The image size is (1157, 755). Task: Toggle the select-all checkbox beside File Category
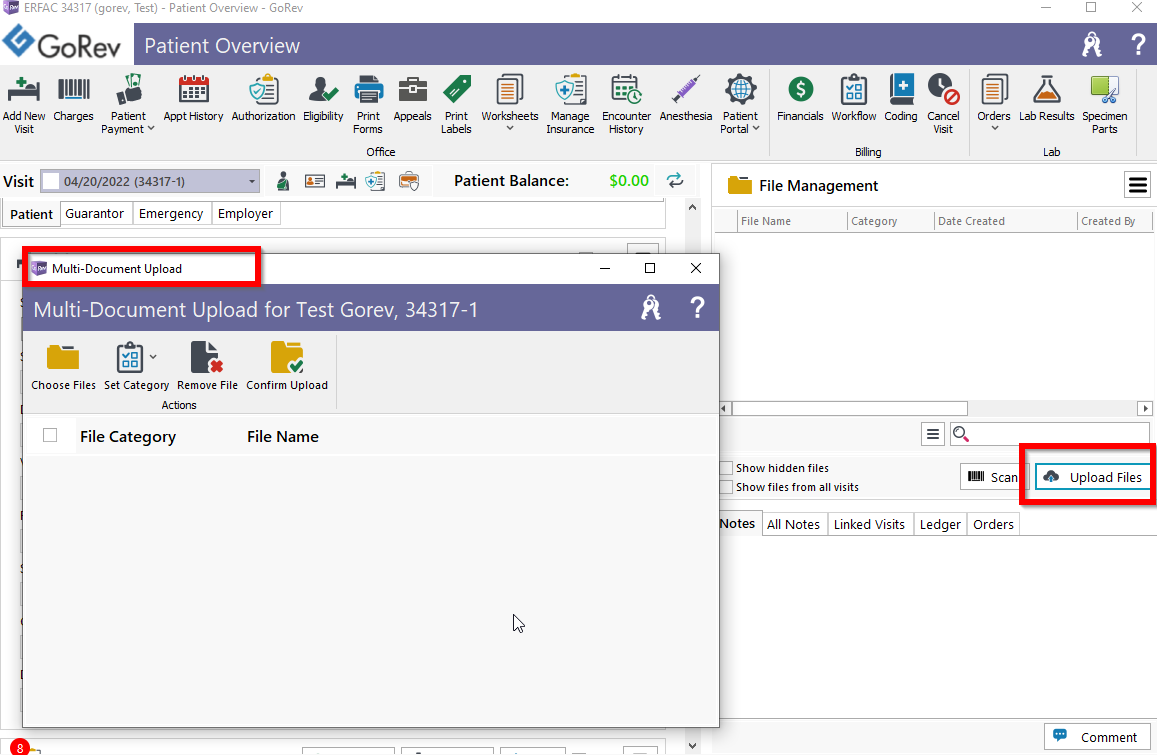50,435
